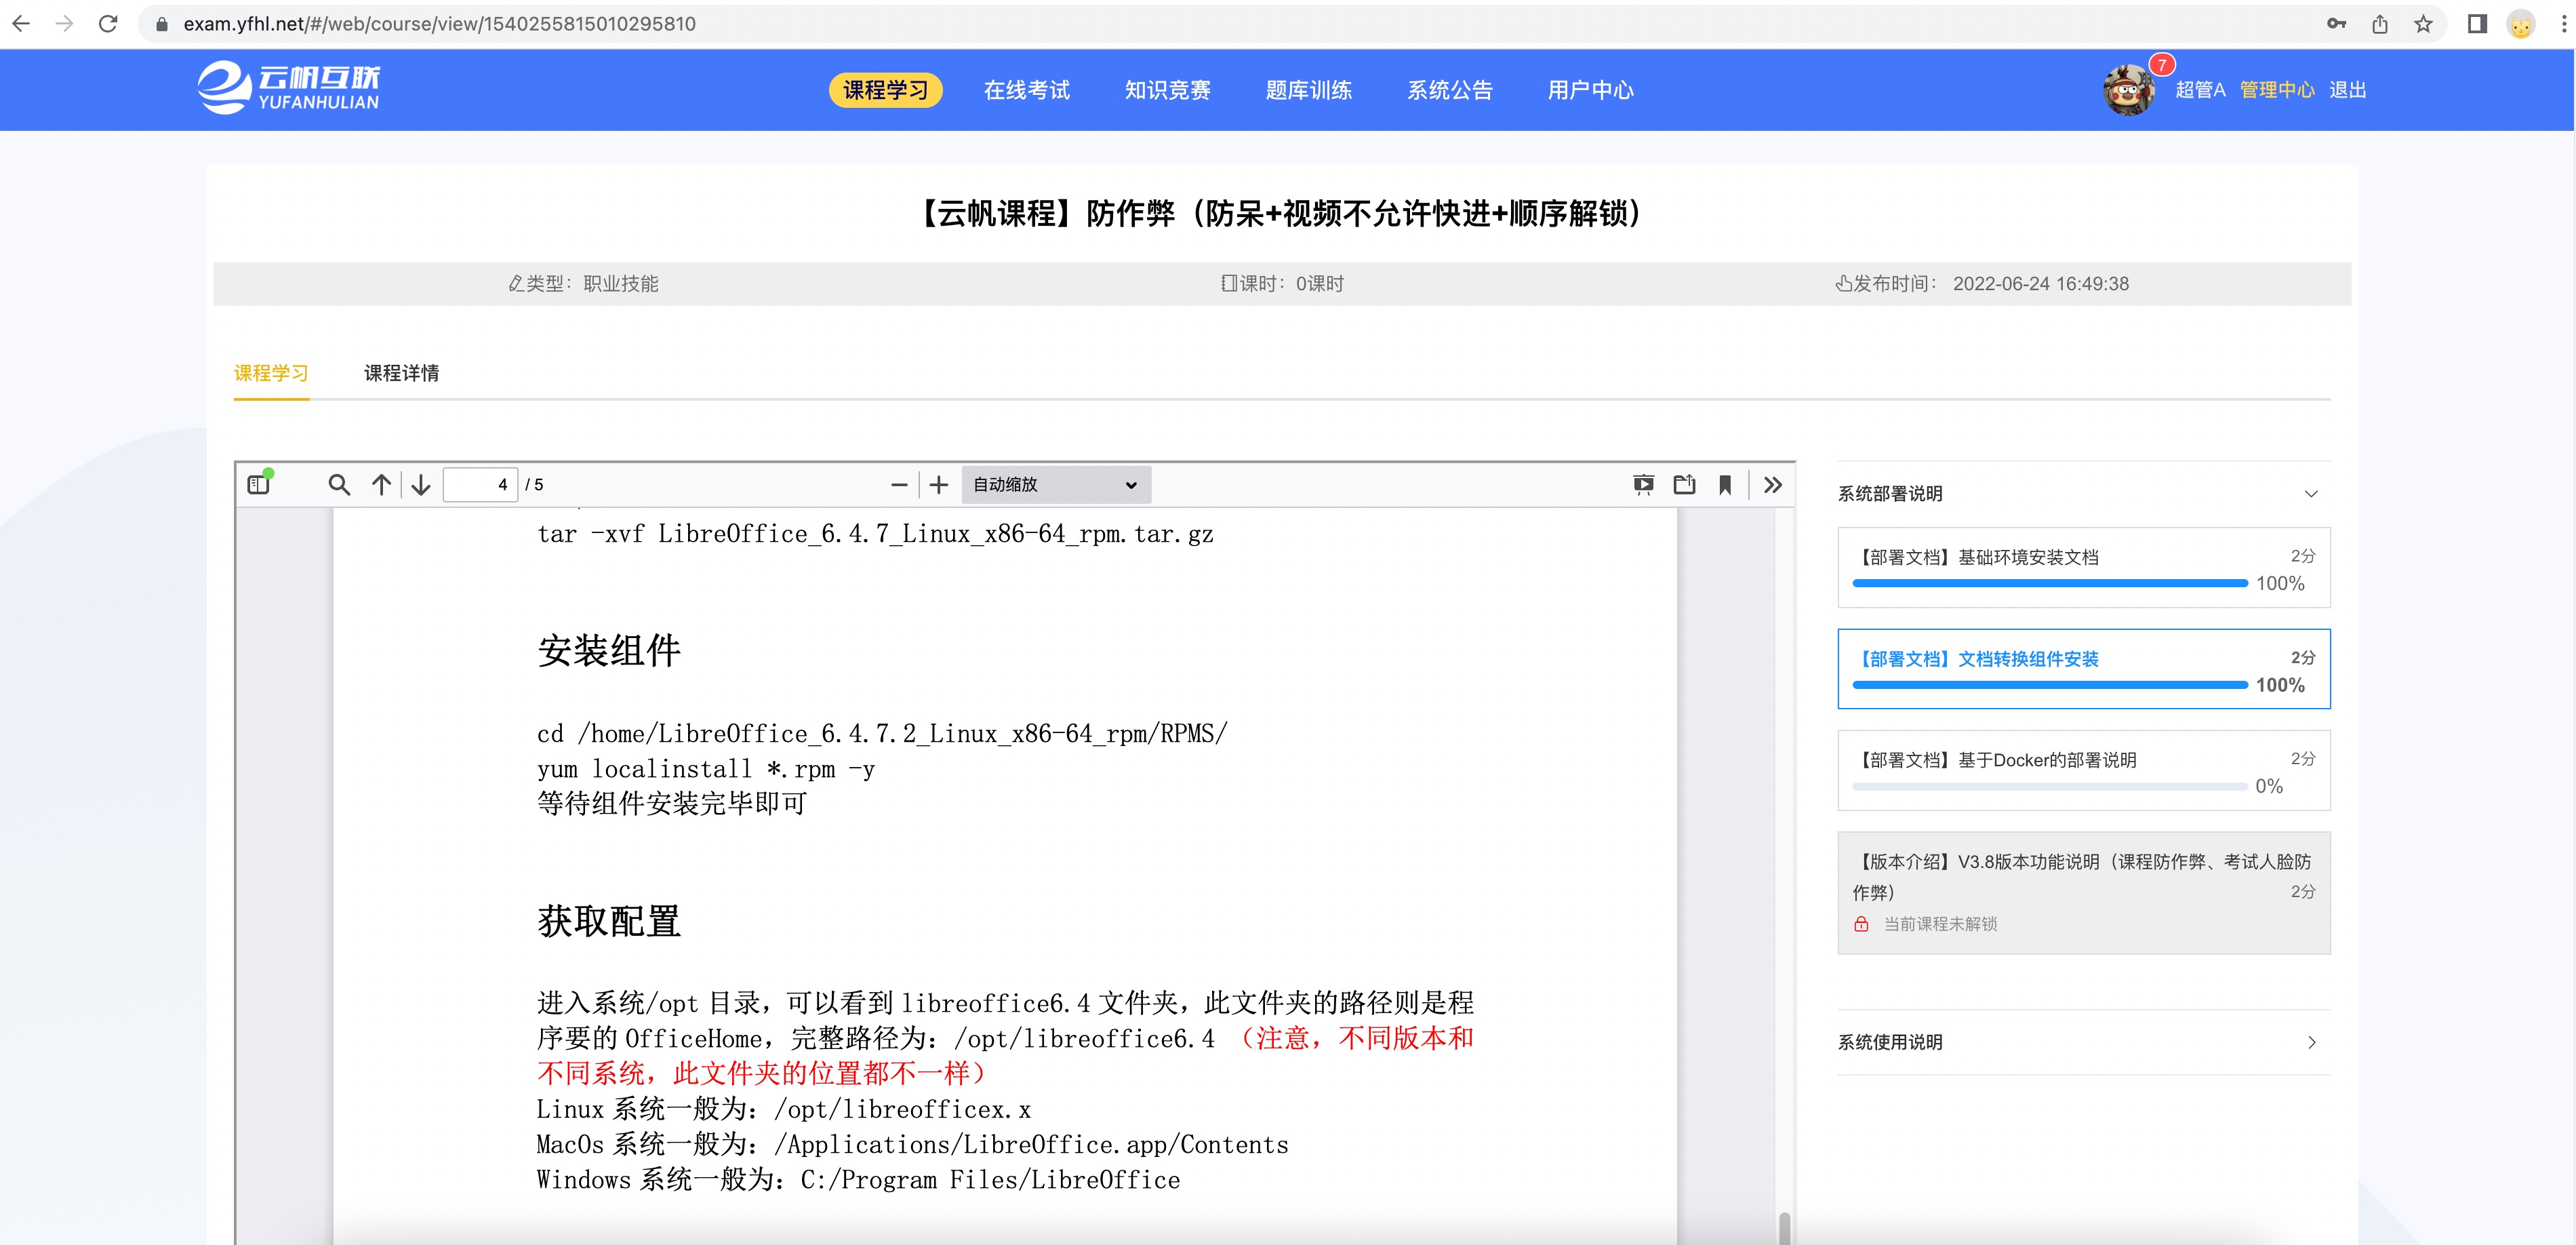Click the 获取配置 heading in the PDF
The image size is (2576, 1245).
point(609,921)
